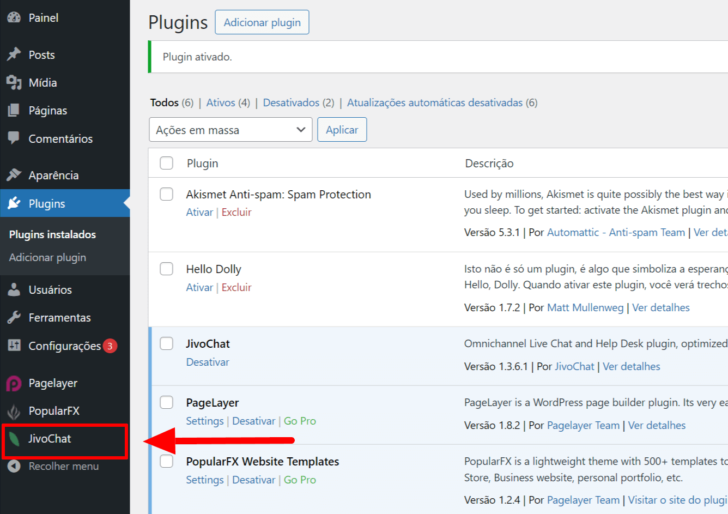Select Plugins instalados submenu entry
This screenshot has height=514, width=728.
[x=52, y=234]
